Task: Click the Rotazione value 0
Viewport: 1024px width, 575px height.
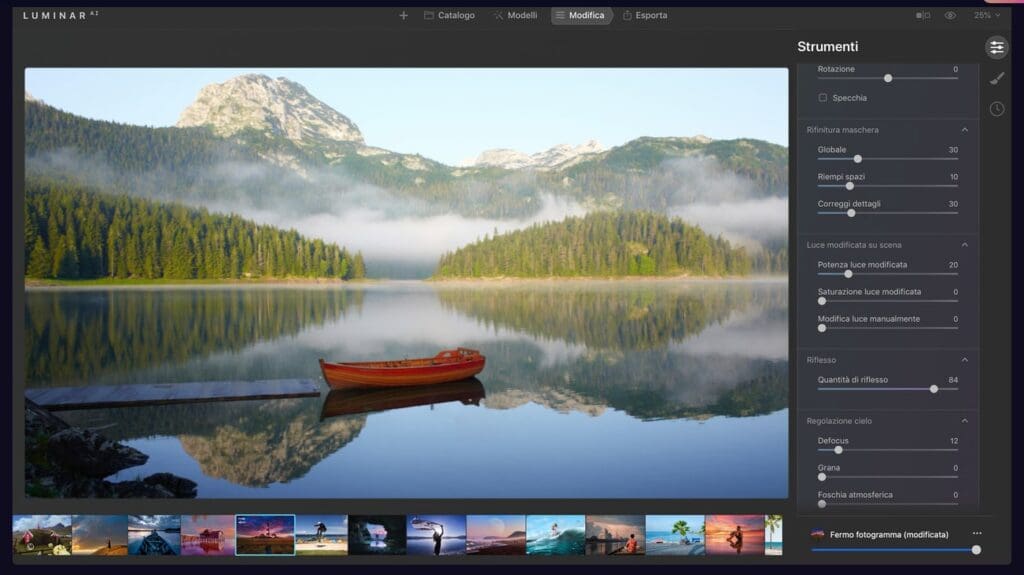Action: tap(955, 69)
